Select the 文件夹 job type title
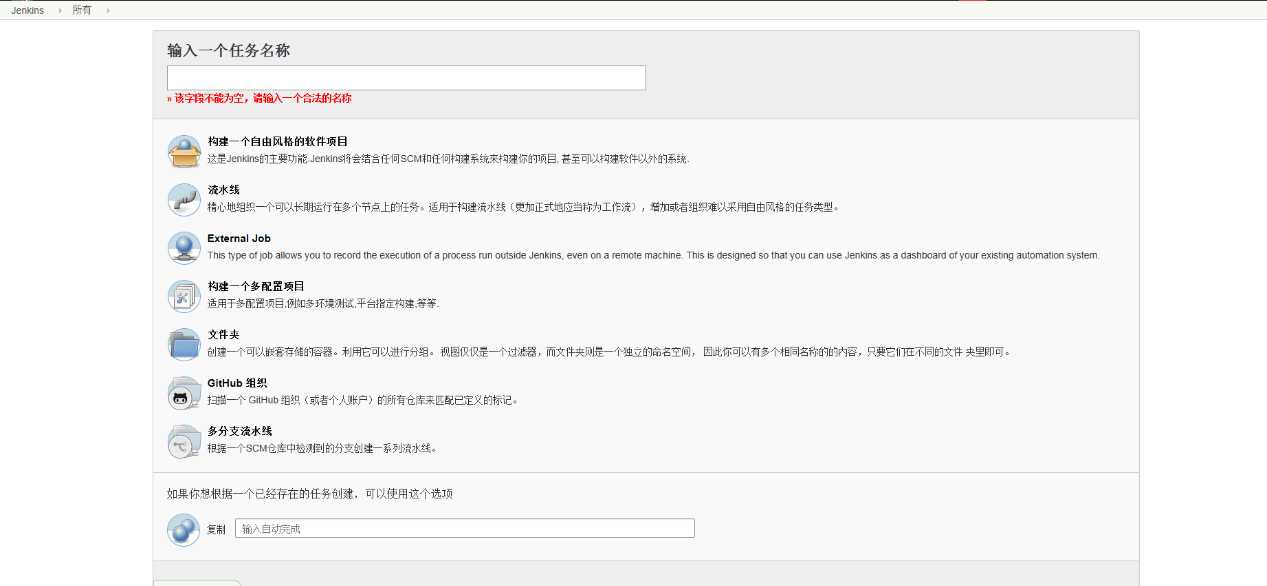This screenshot has width=1267, height=586. 224,335
